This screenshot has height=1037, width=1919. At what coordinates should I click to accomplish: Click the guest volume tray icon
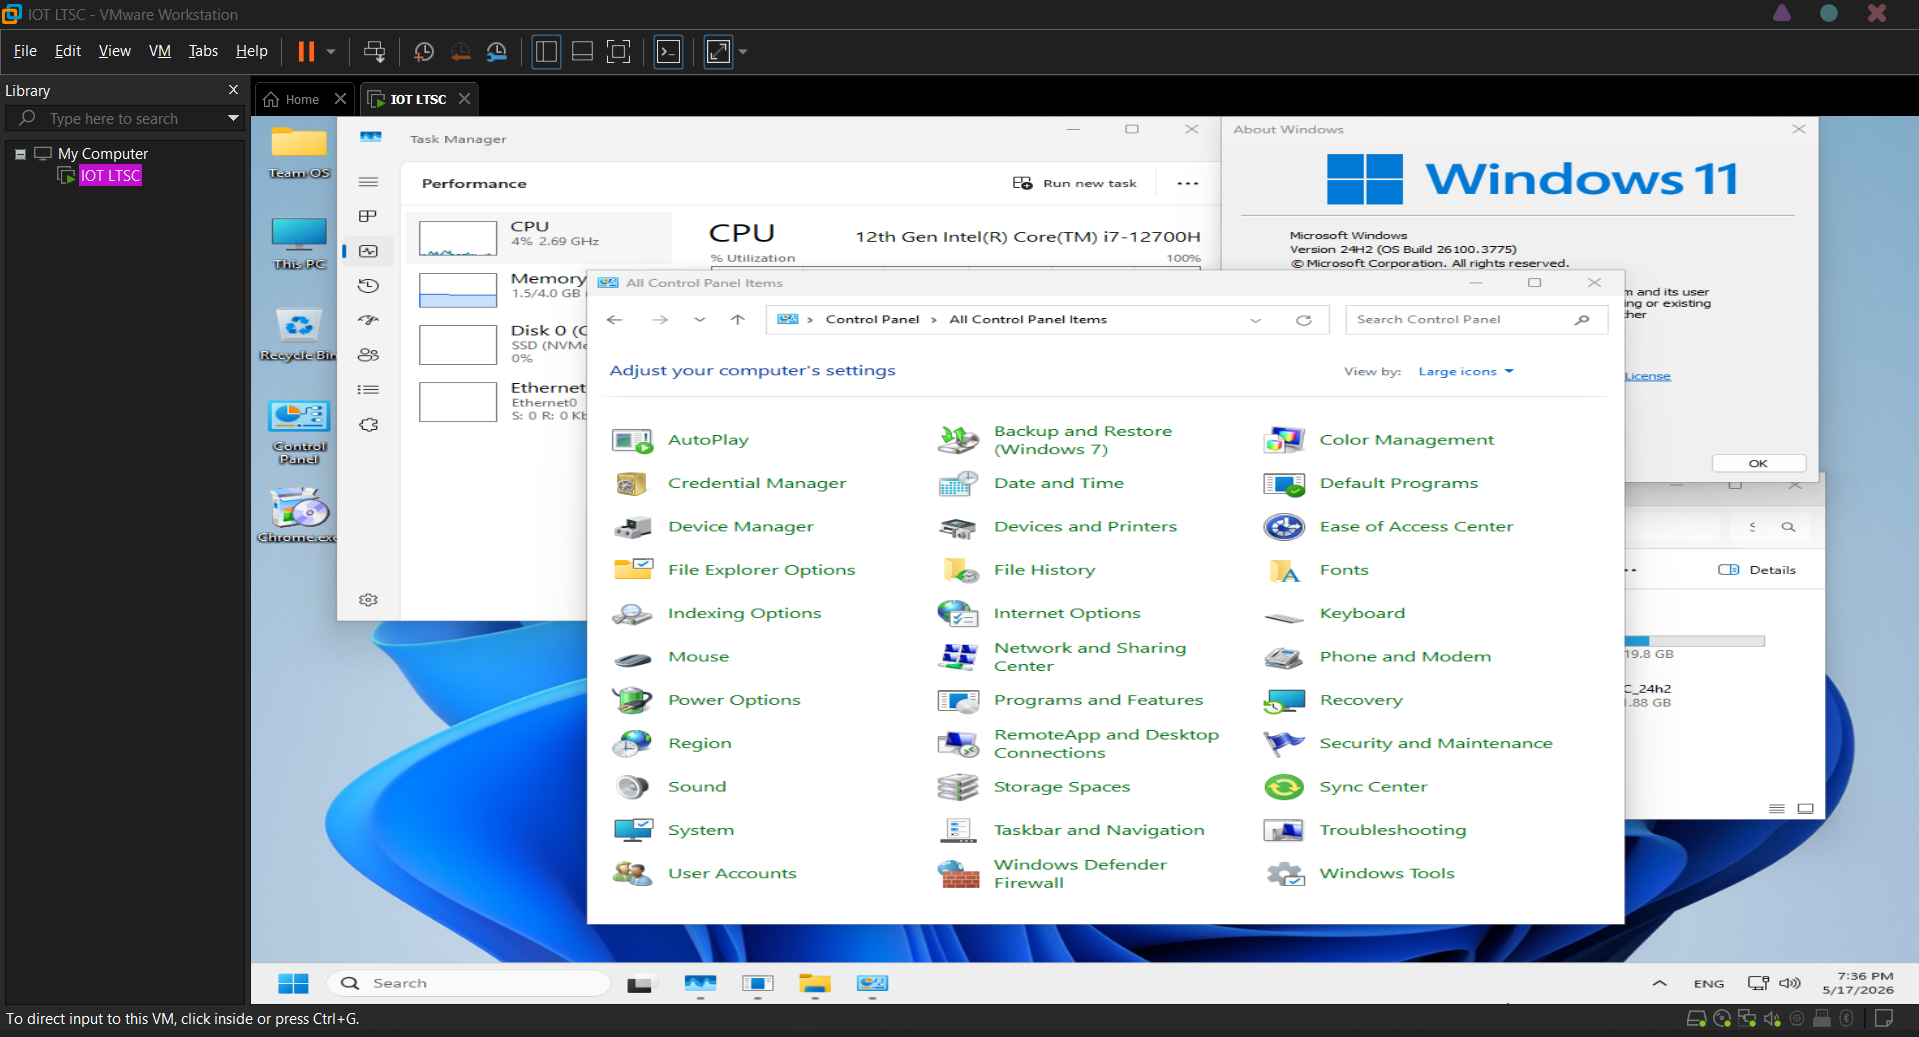1790,983
